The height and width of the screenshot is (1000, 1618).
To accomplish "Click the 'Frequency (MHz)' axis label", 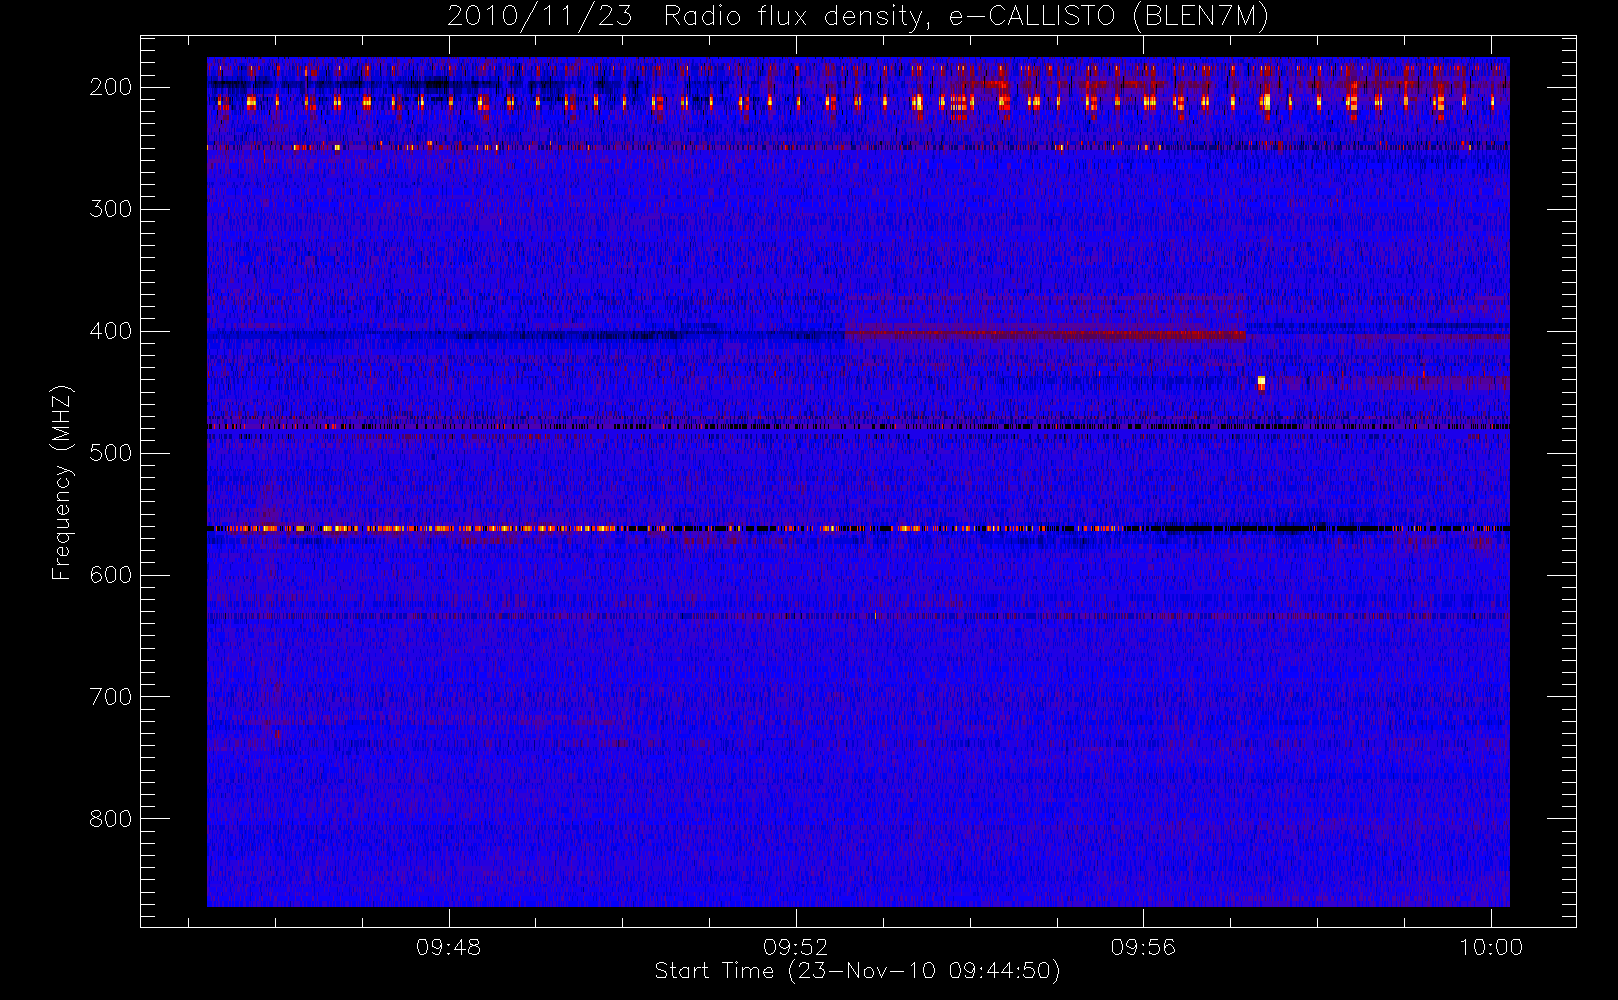I will pos(62,482).
